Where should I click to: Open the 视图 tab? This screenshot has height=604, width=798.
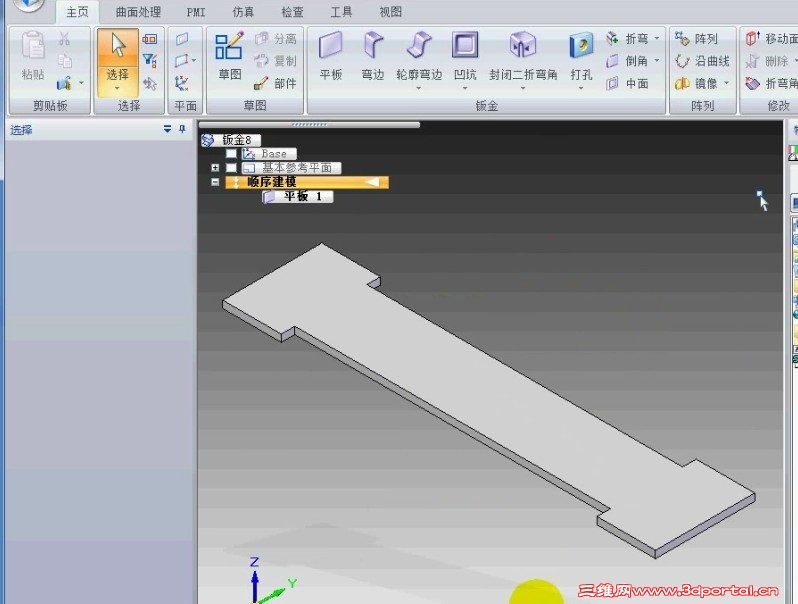[390, 12]
